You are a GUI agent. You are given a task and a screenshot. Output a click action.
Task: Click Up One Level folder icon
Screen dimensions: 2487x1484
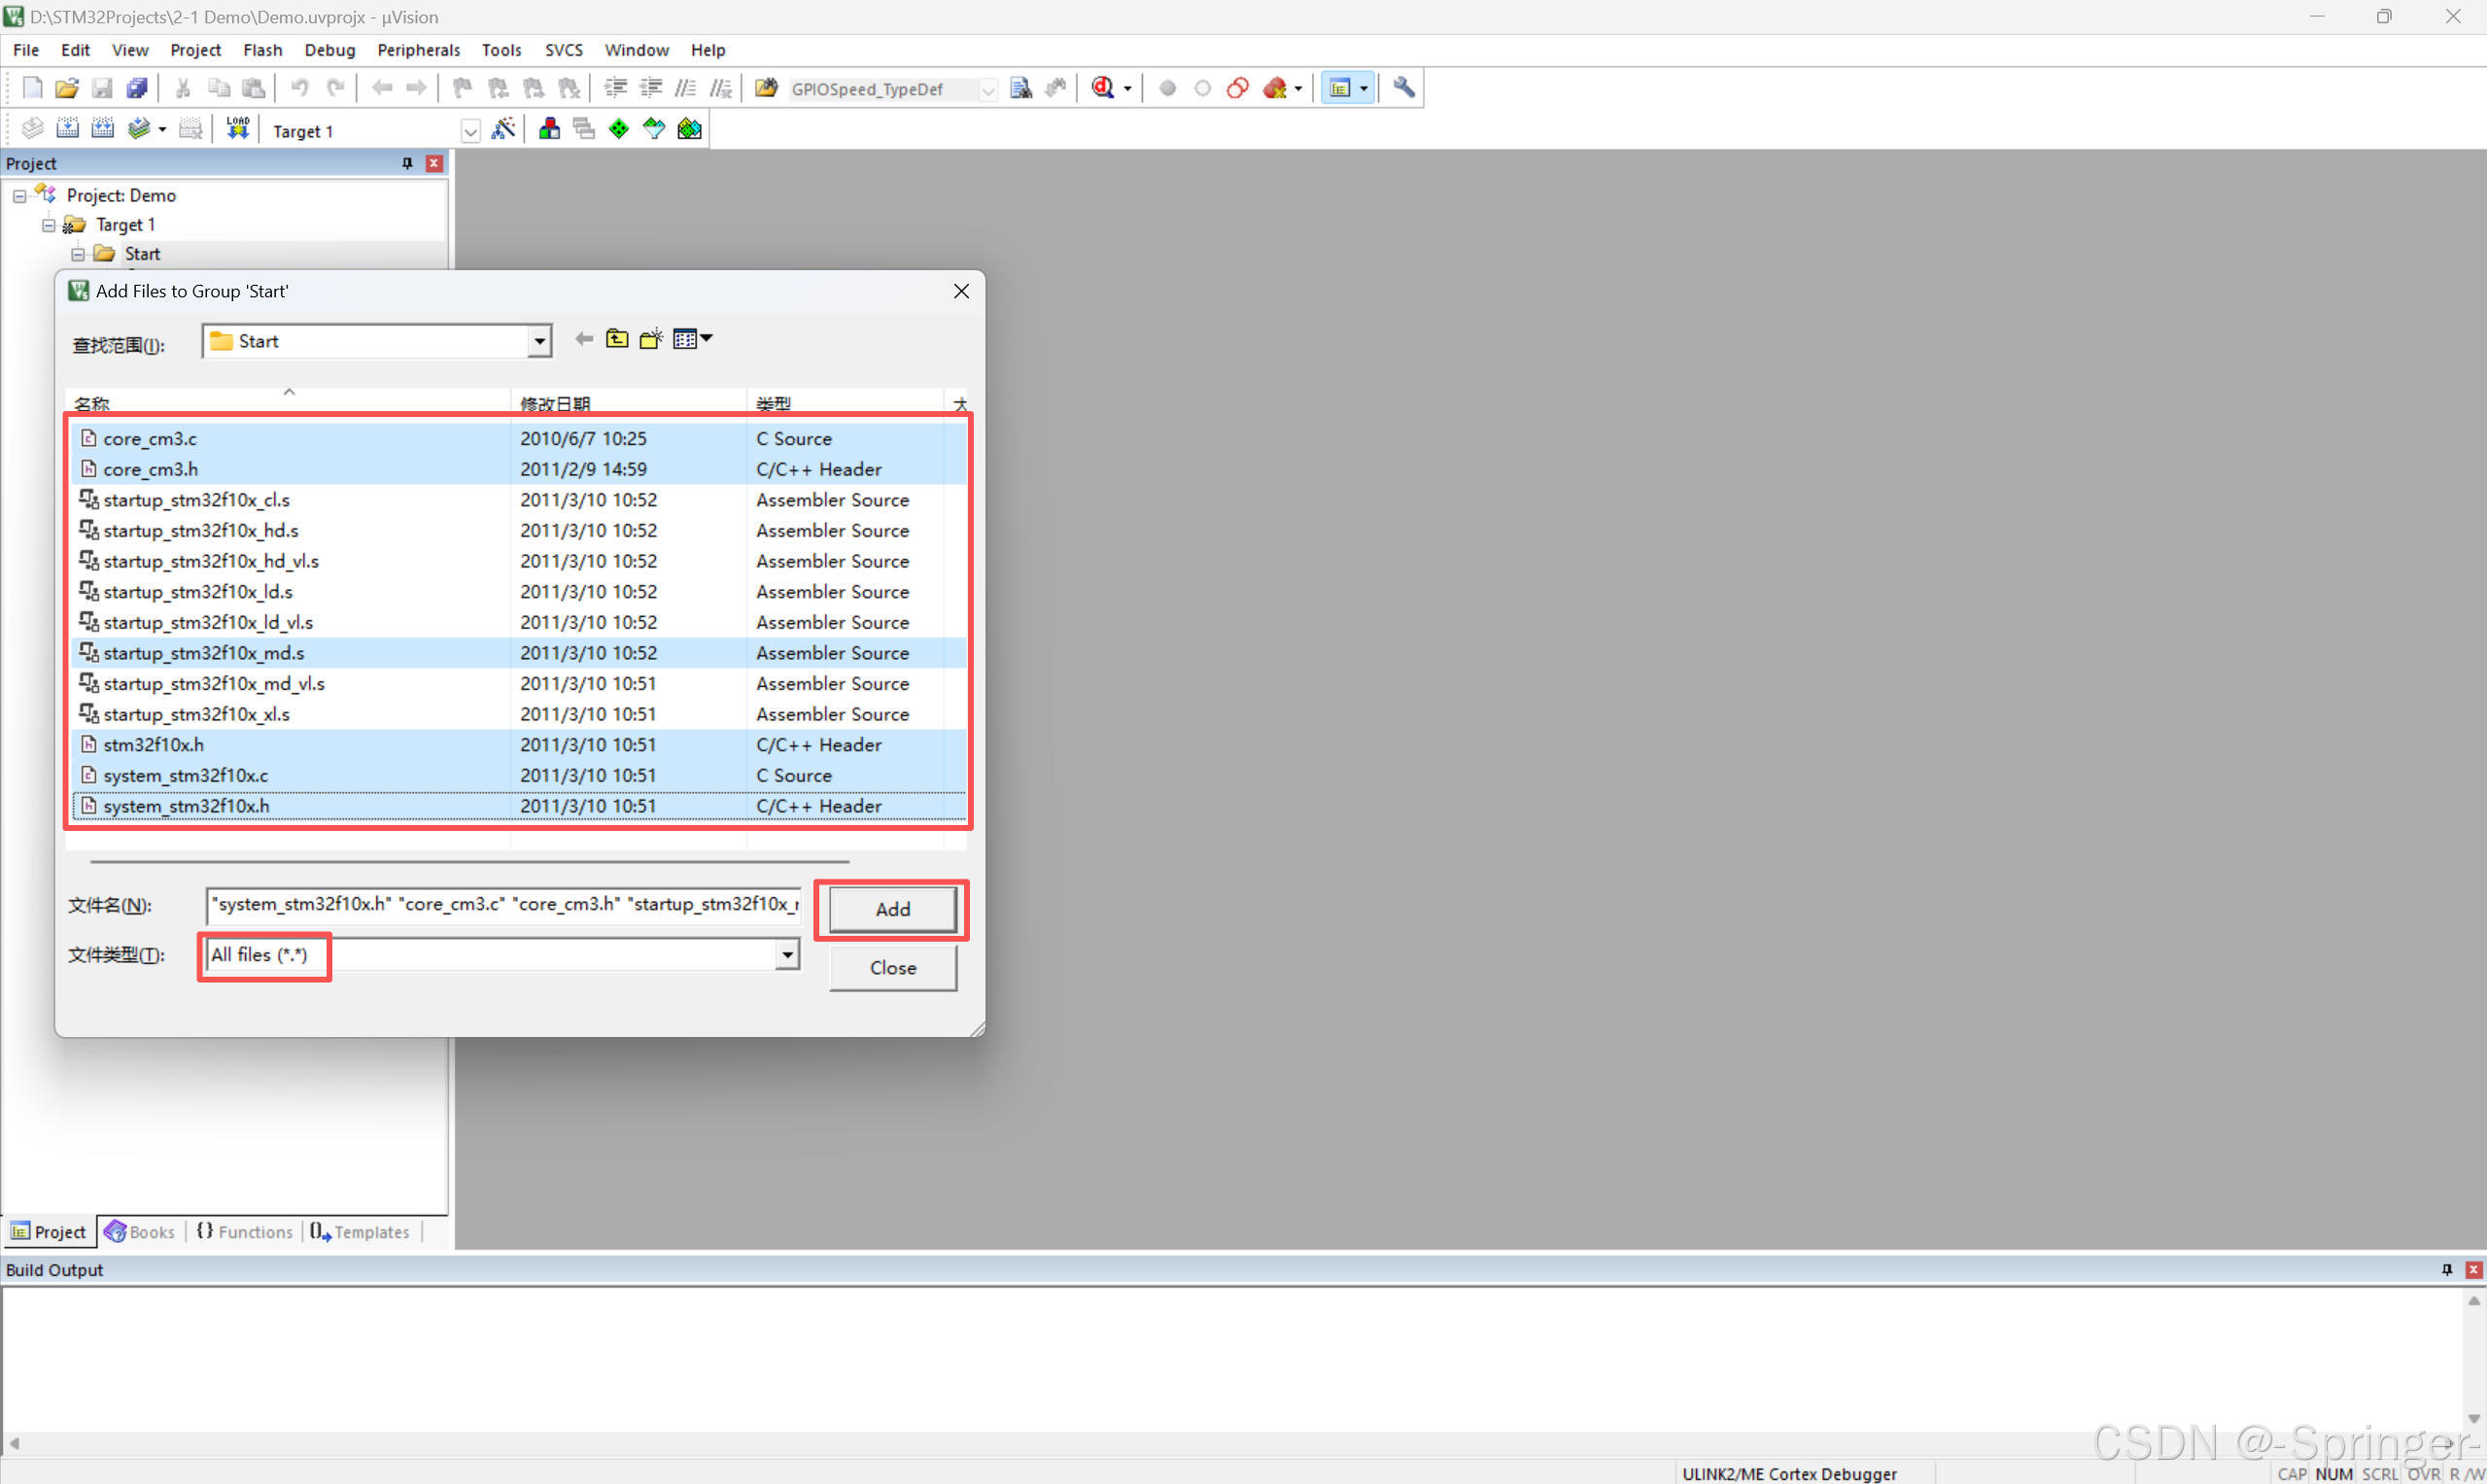click(x=617, y=340)
